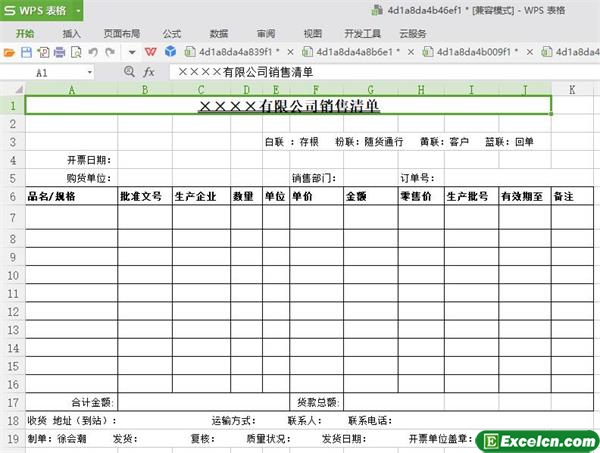The image size is (600, 453).
Task: Click the 零售价 header cell
Action: tap(421, 196)
